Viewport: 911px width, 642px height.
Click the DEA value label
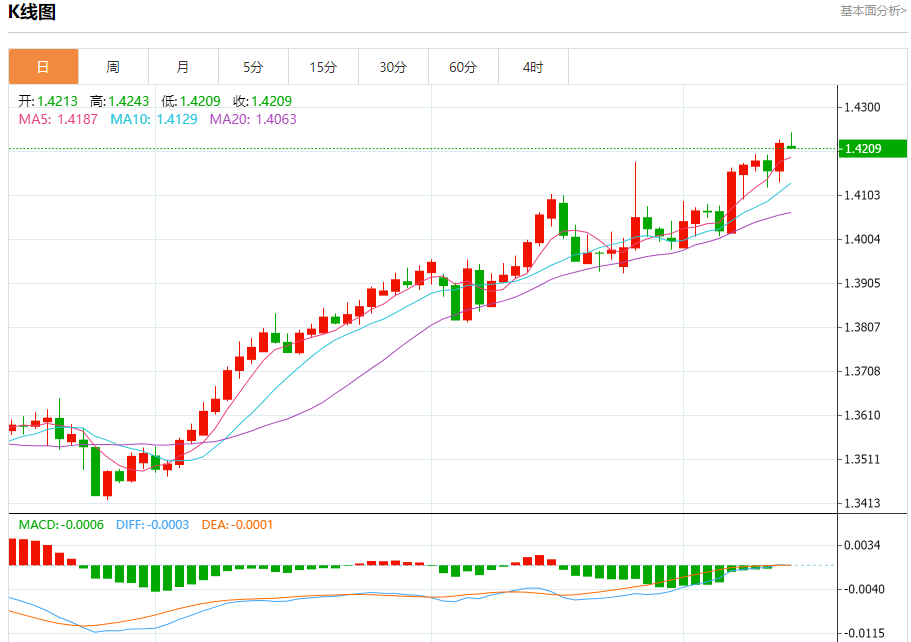pyautogui.click(x=237, y=525)
